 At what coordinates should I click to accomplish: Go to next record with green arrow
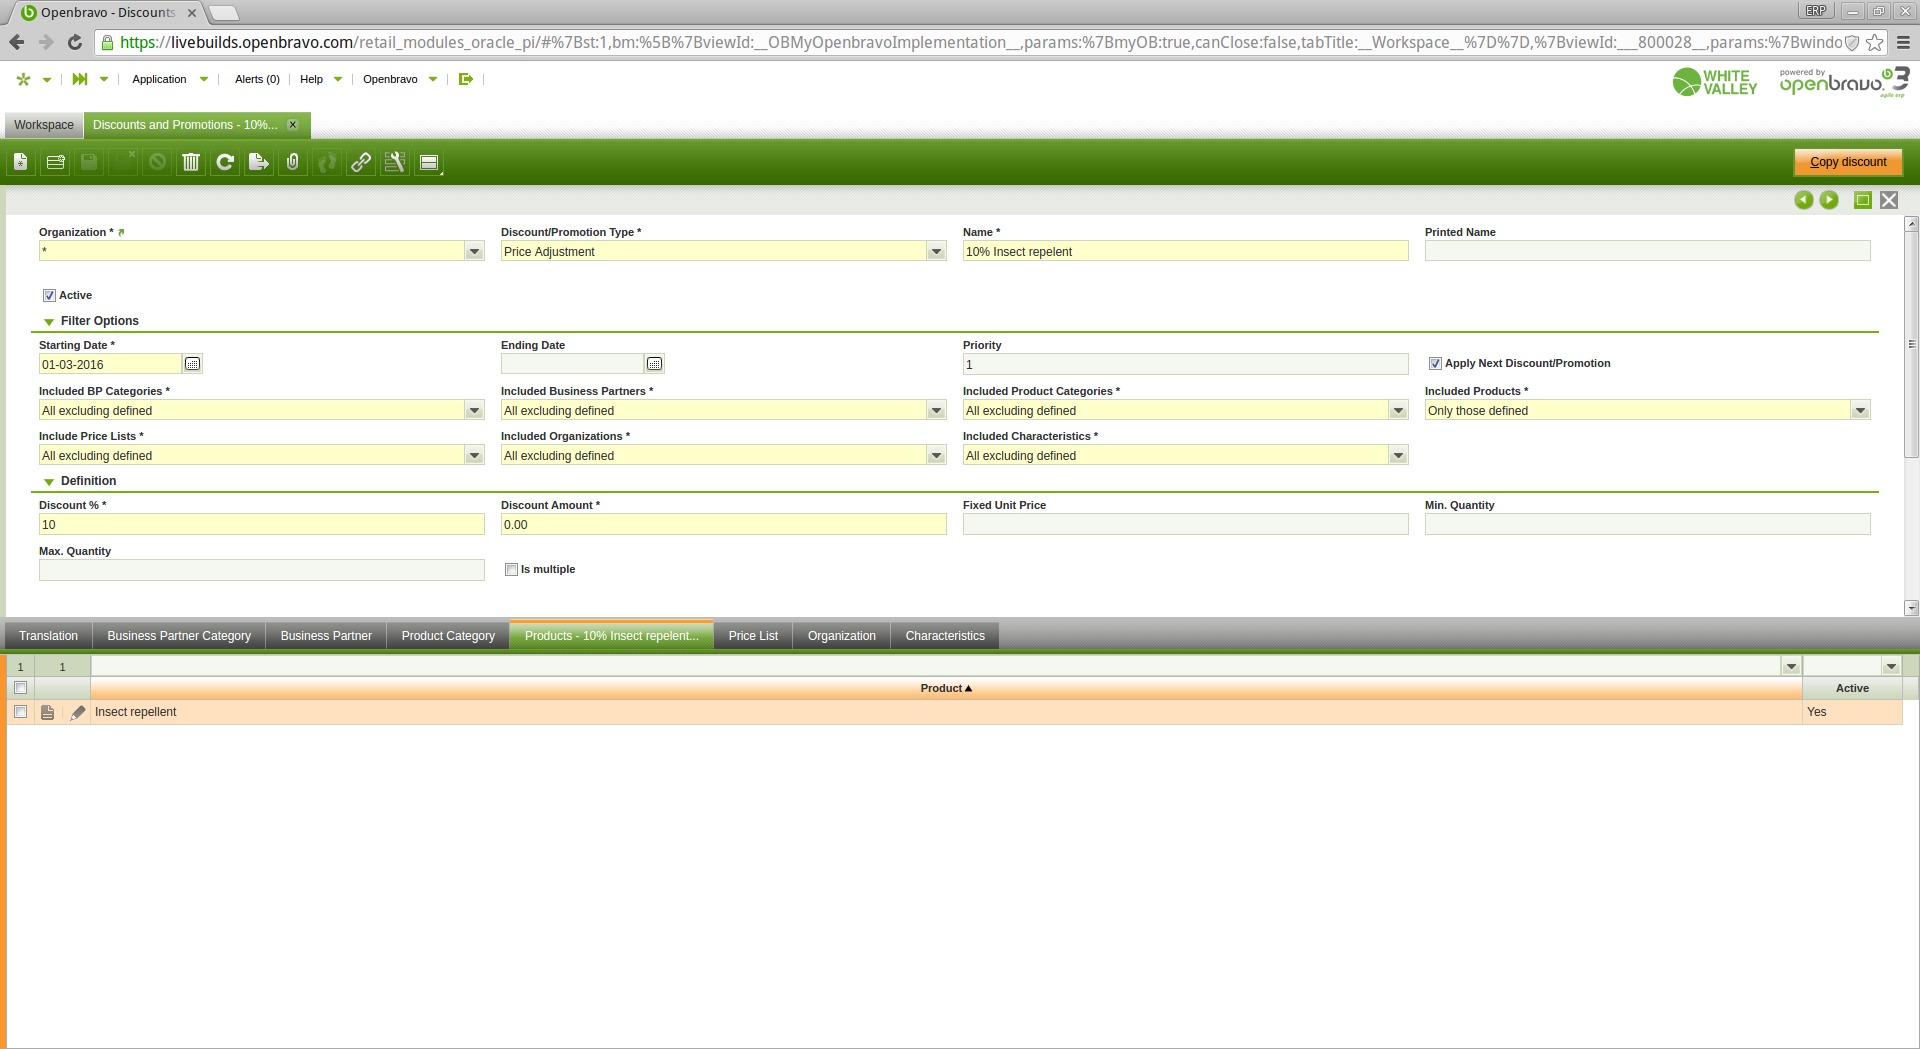pyautogui.click(x=1829, y=200)
